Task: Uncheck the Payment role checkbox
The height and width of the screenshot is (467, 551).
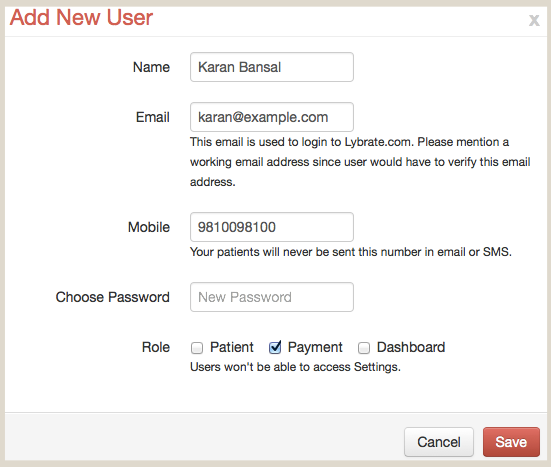Action: pyautogui.click(x=275, y=348)
